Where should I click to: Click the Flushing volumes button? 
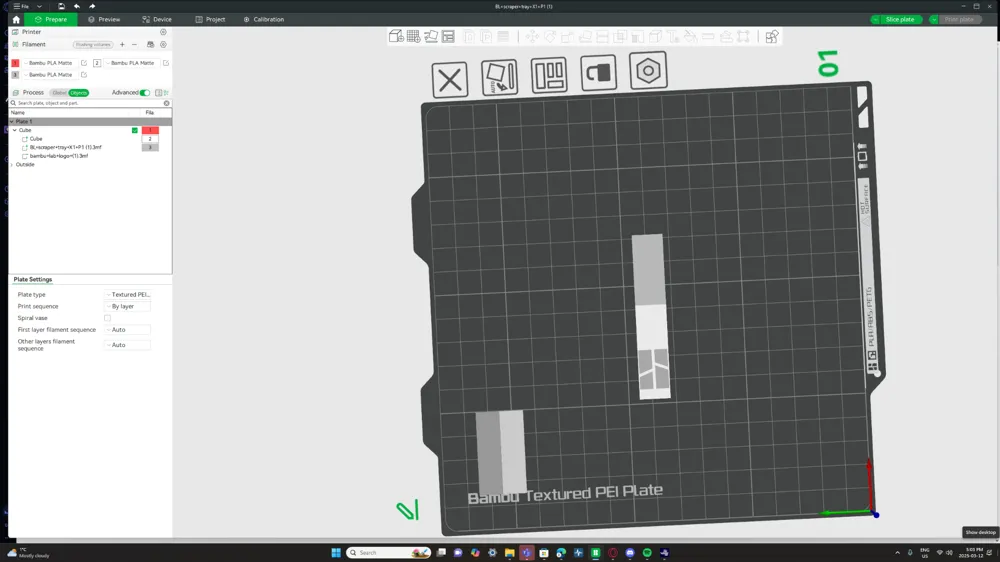92,45
